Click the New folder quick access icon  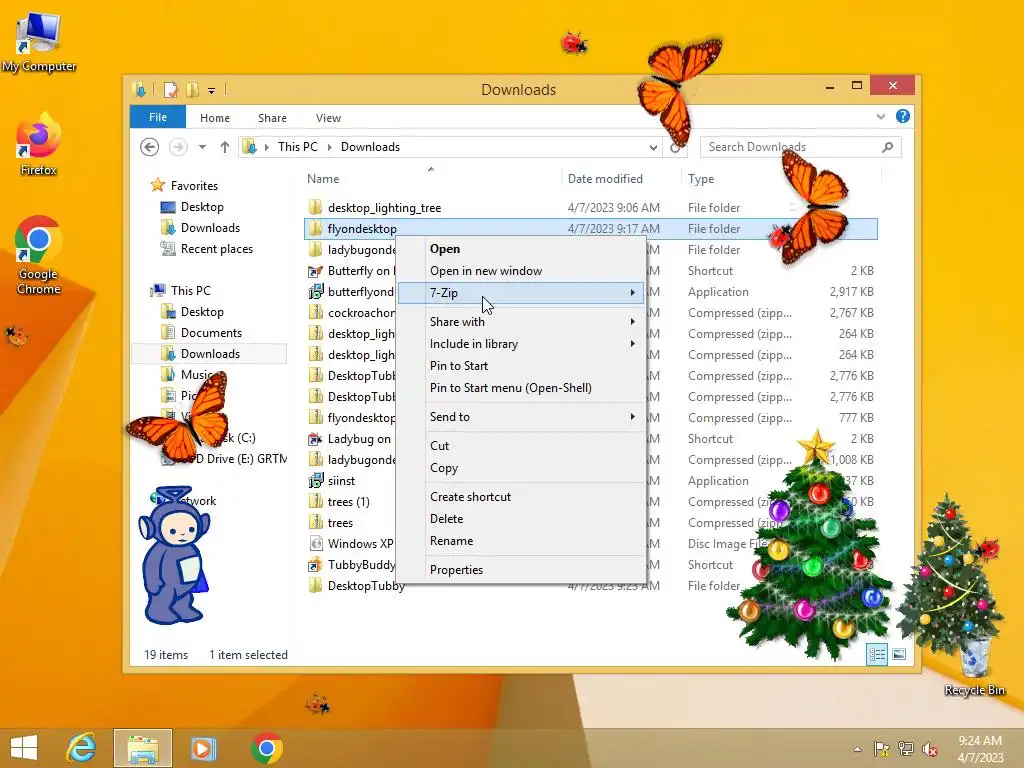point(192,89)
